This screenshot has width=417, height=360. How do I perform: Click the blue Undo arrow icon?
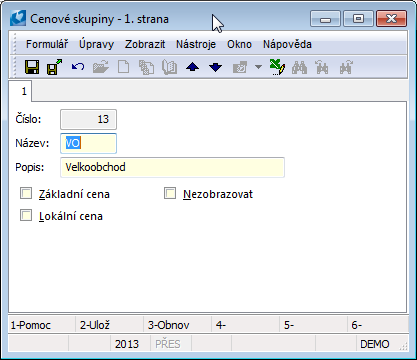(78, 67)
